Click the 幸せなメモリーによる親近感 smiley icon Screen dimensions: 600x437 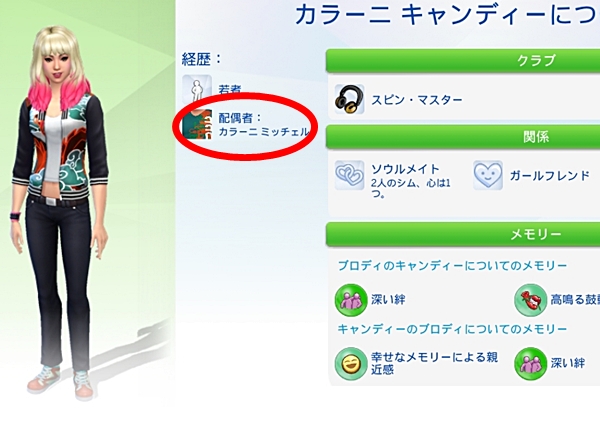[x=351, y=364]
